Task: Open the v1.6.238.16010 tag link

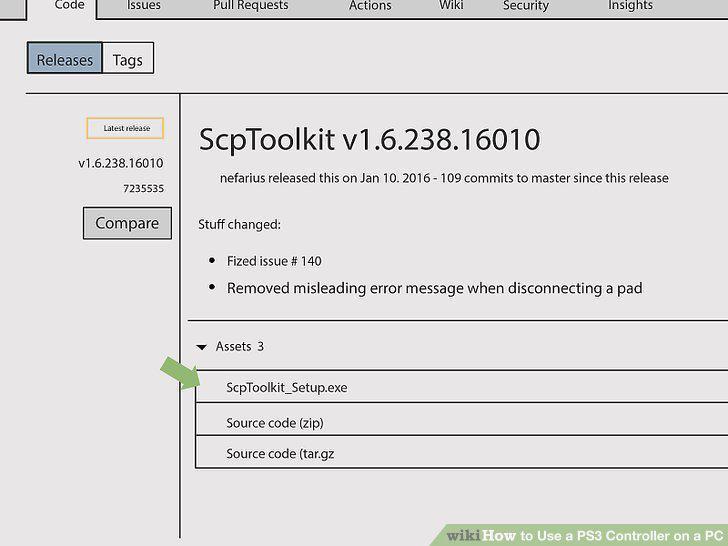Action: point(121,163)
